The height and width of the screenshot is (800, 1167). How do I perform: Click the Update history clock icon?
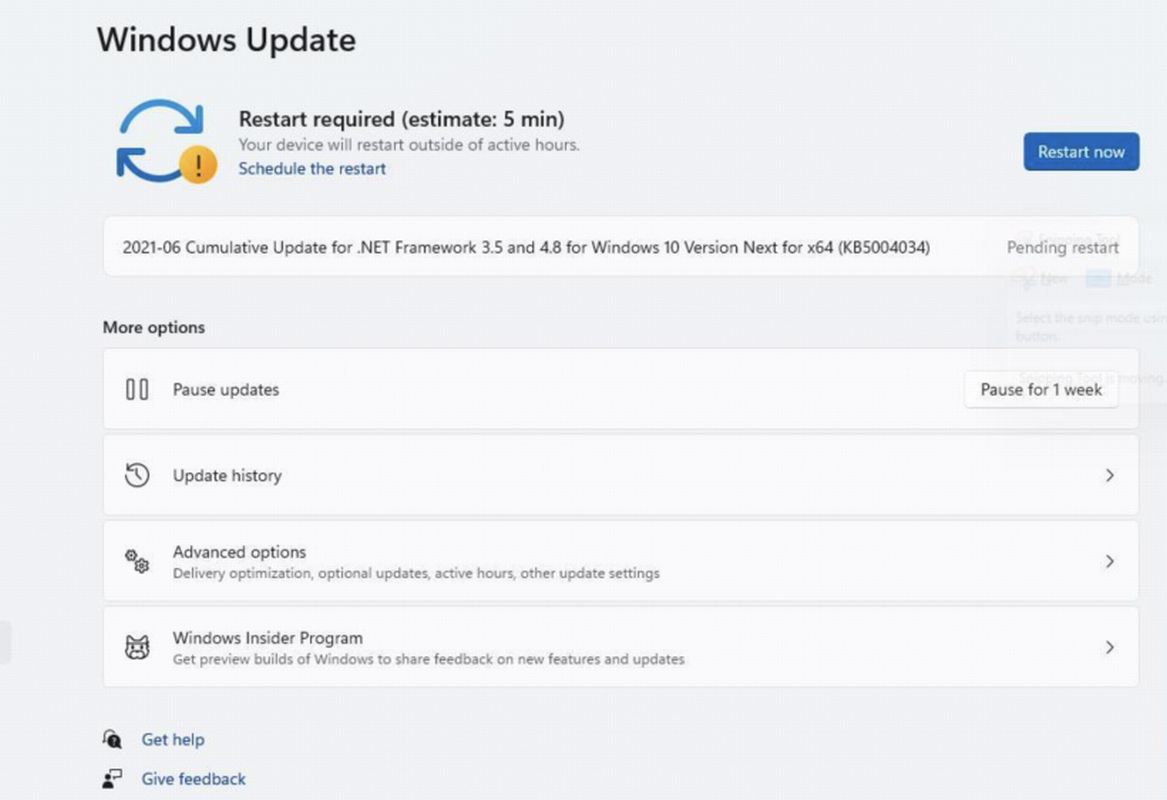[137, 475]
